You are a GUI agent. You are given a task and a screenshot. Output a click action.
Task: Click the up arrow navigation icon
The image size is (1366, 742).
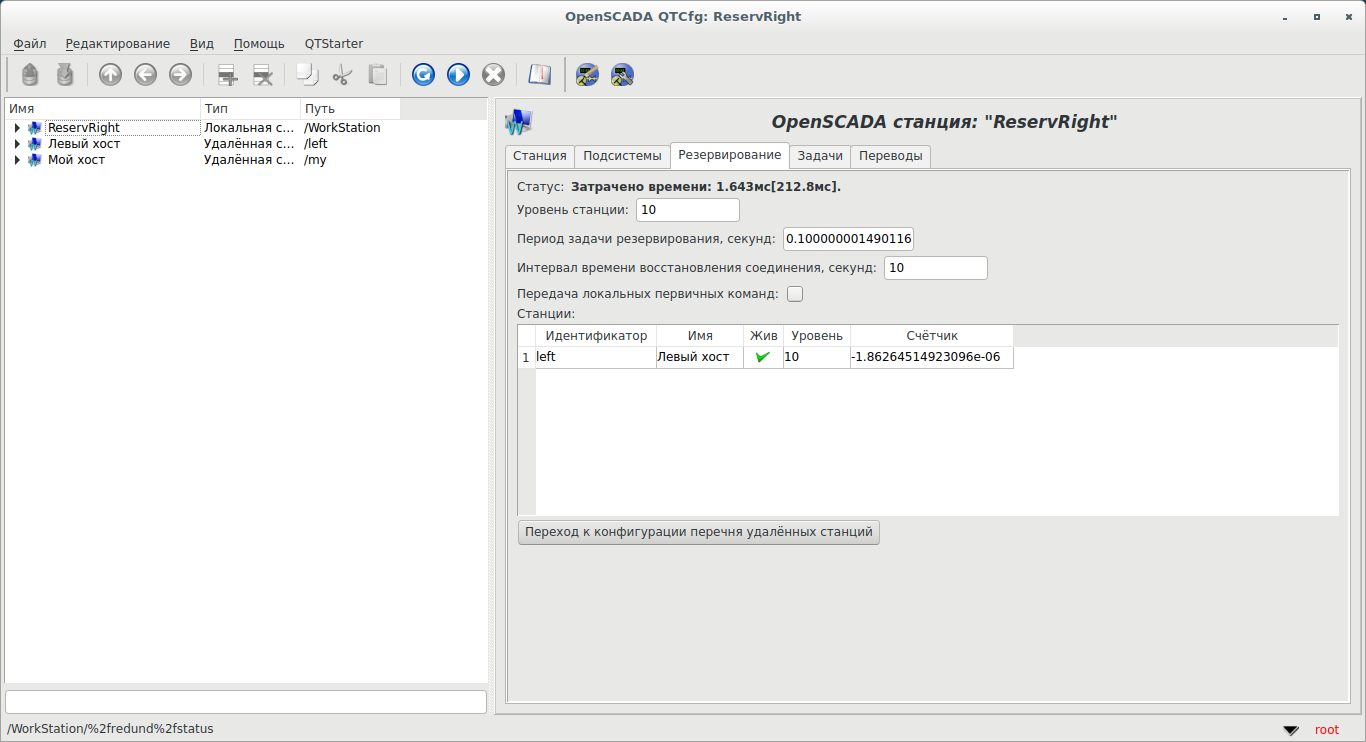110,75
